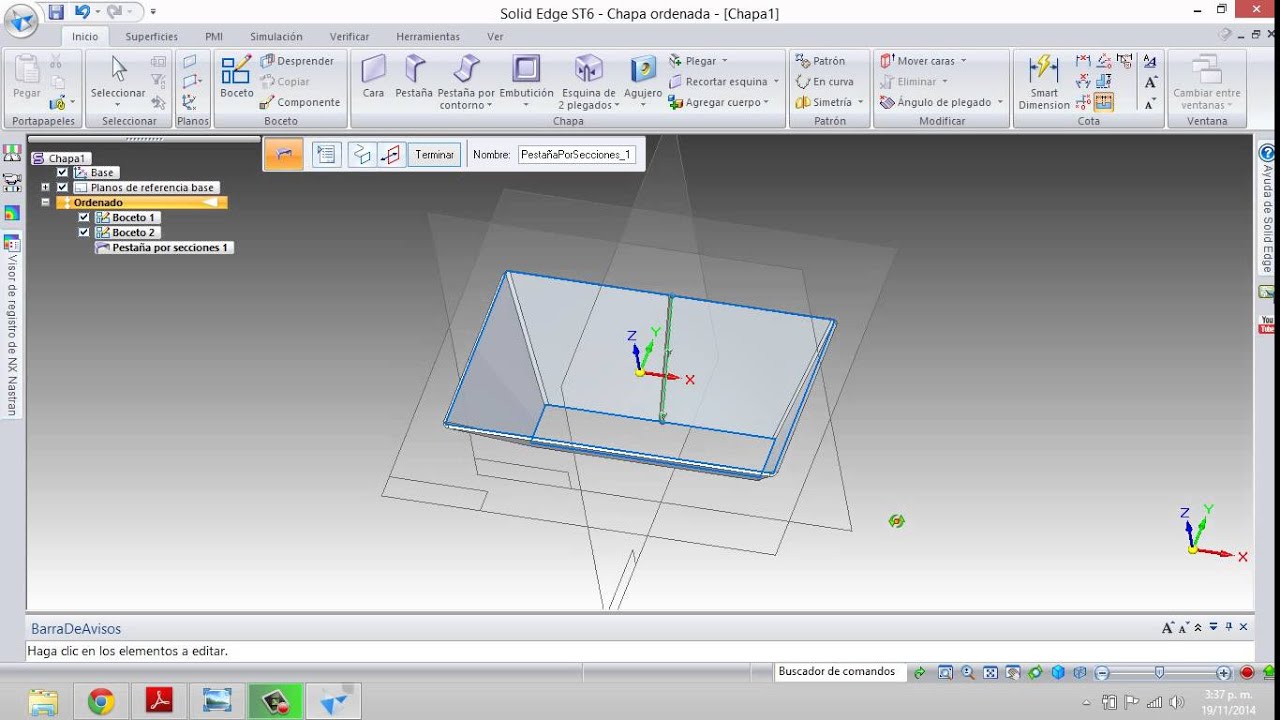
Task: Click the rotate view icon in status bar
Action: pyautogui.click(x=1035, y=673)
